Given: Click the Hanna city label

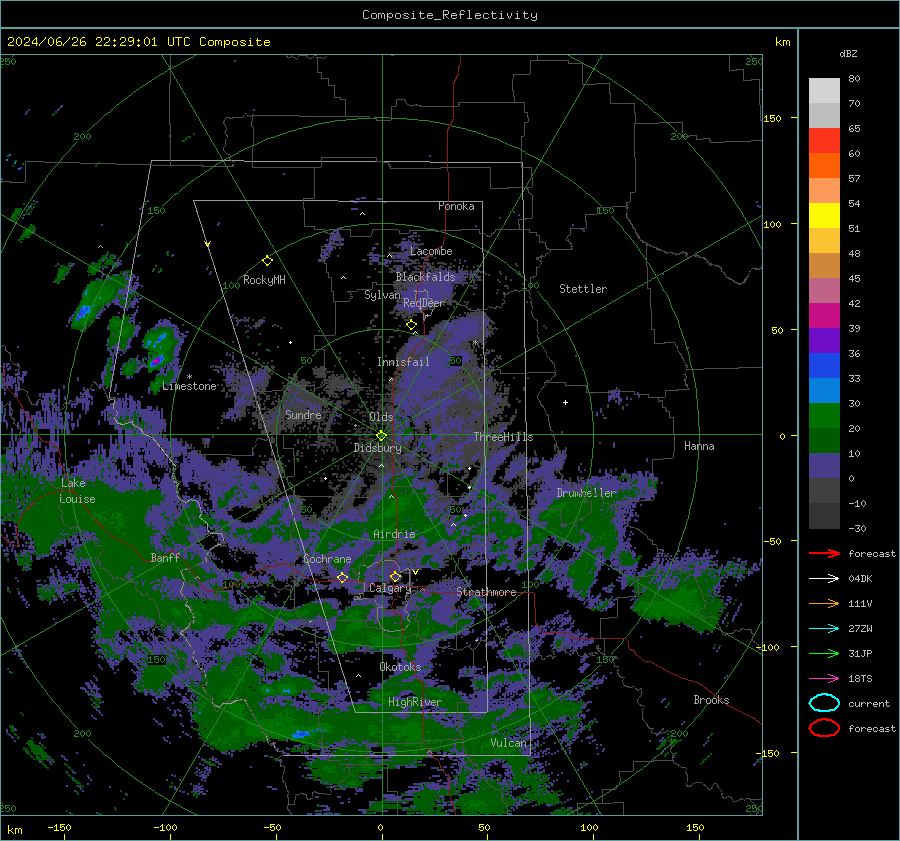Looking at the screenshot, I should coord(699,446).
